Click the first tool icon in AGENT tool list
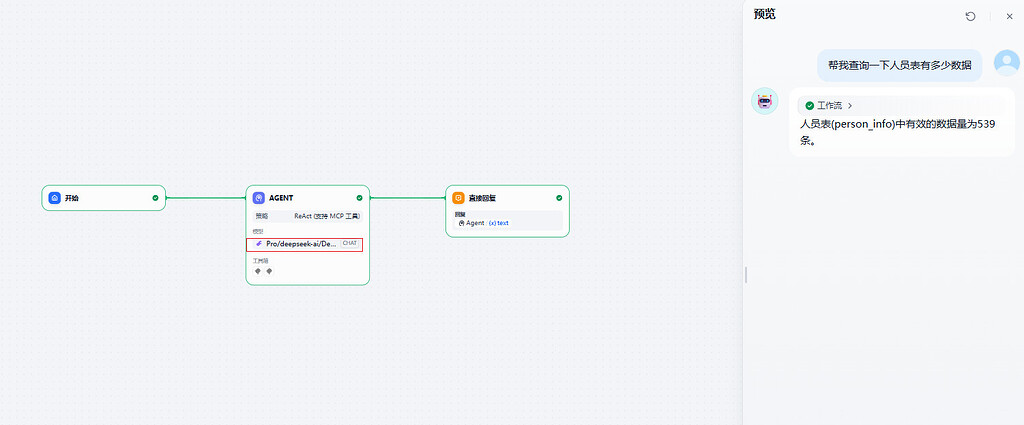The width and height of the screenshot is (1024, 425). 257,271
